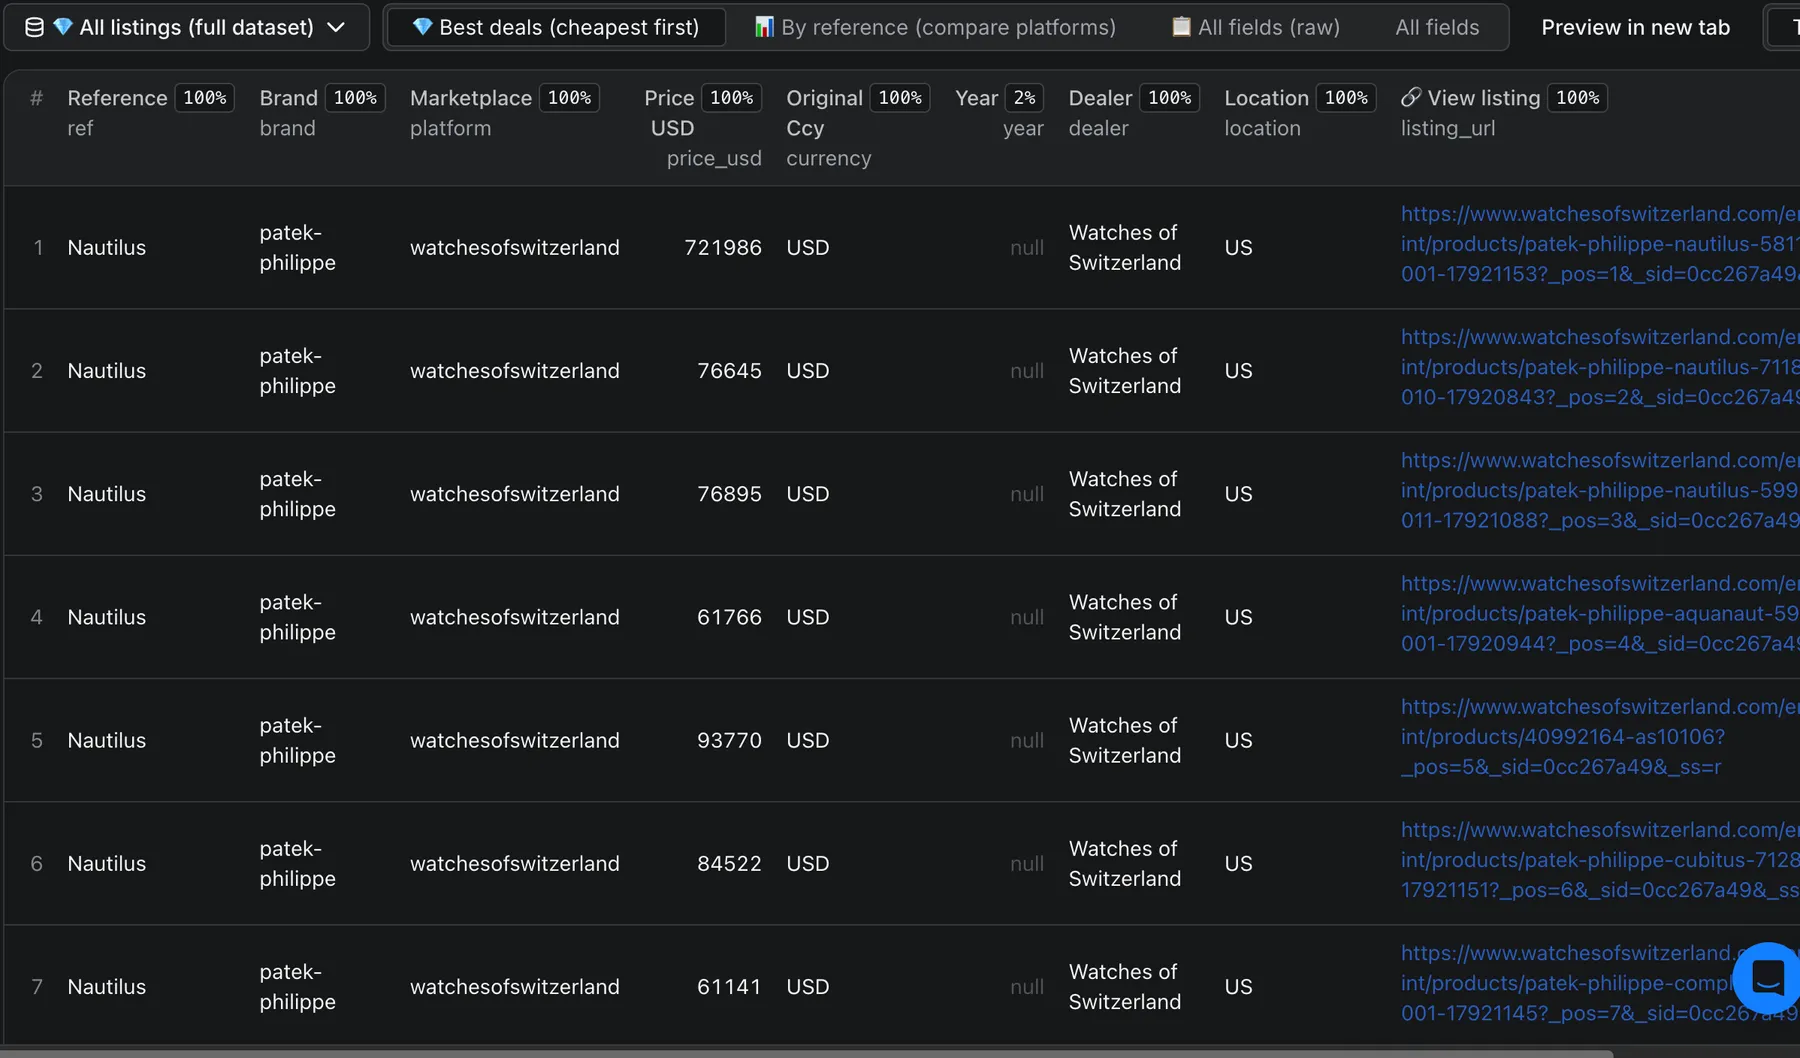Click the Brand column header
1800x1058 pixels.
pyautogui.click(x=289, y=98)
